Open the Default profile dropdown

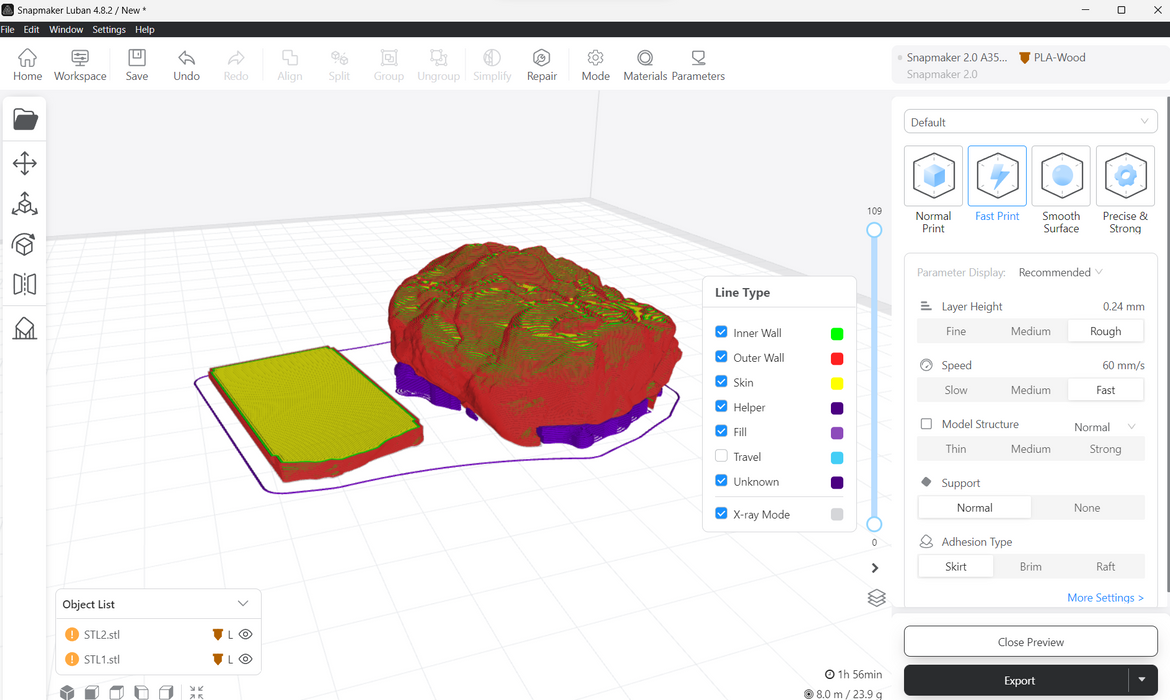(1030, 122)
